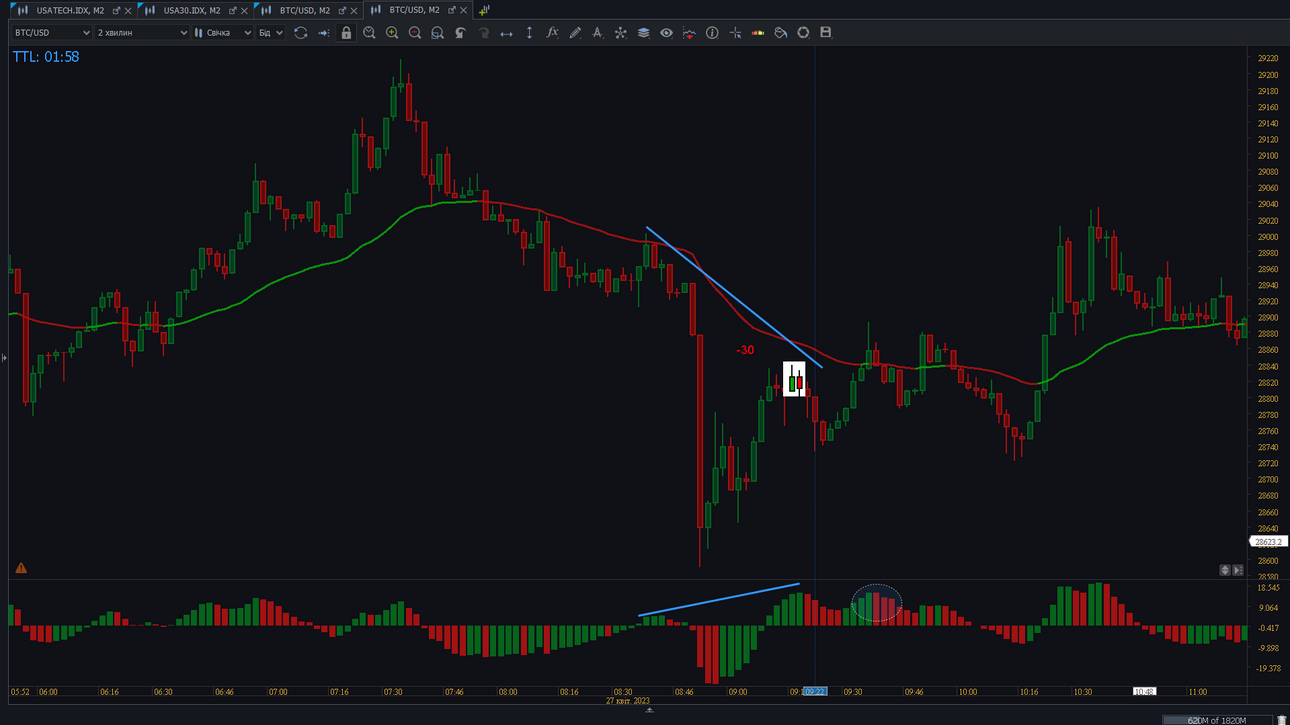Toggle the eye visibility icon
Image resolution: width=1290 pixels, height=725 pixels.
[x=666, y=33]
